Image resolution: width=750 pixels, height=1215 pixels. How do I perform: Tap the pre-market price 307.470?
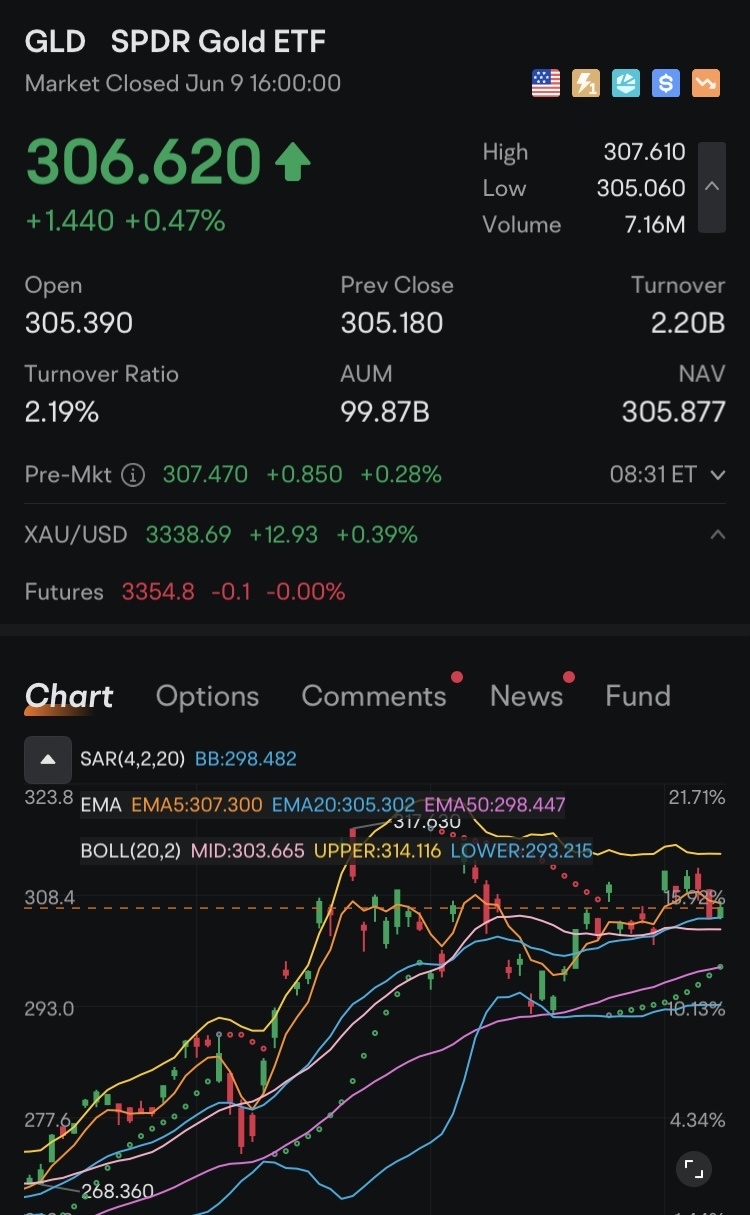(x=205, y=475)
